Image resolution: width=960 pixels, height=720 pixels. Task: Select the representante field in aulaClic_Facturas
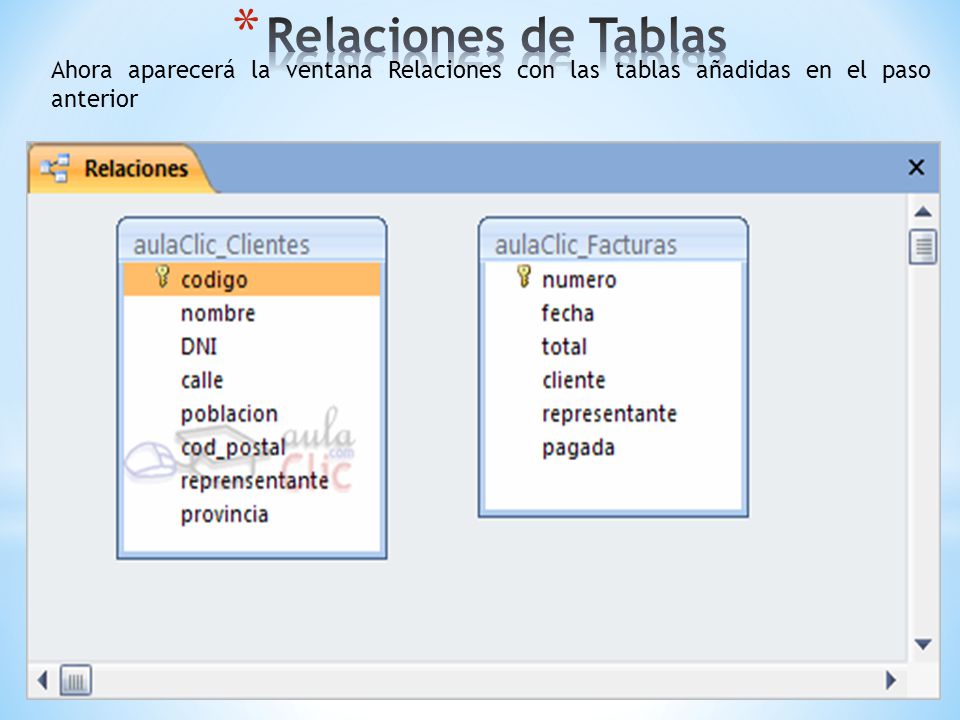[x=613, y=414]
